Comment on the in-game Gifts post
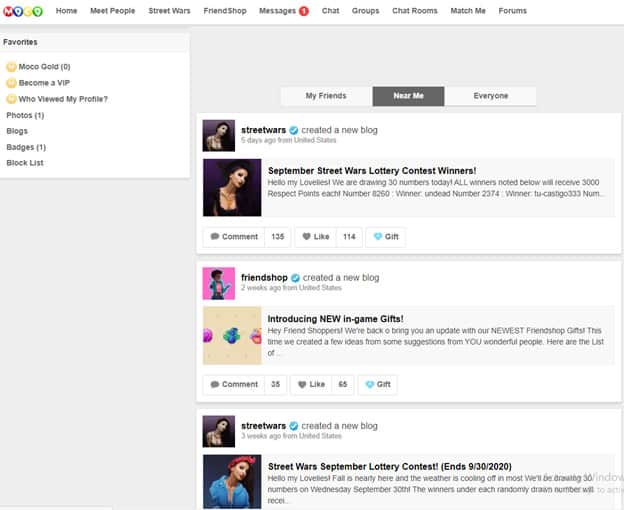 pos(234,384)
